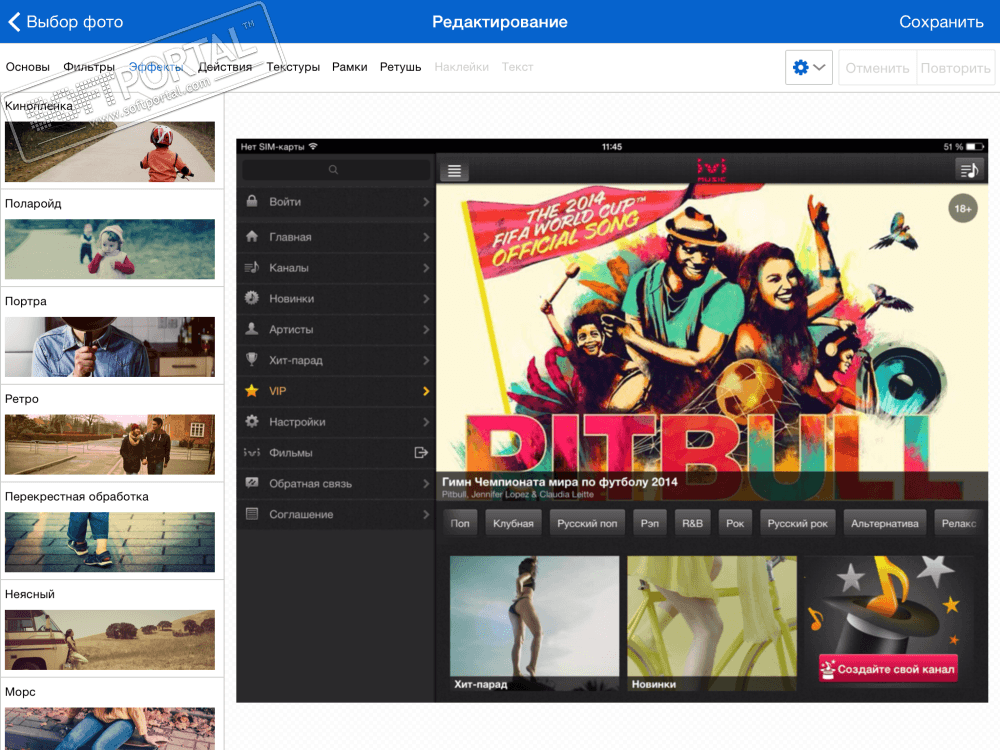Select the R&B genre button
This screenshot has width=1000, height=750.
[692, 523]
